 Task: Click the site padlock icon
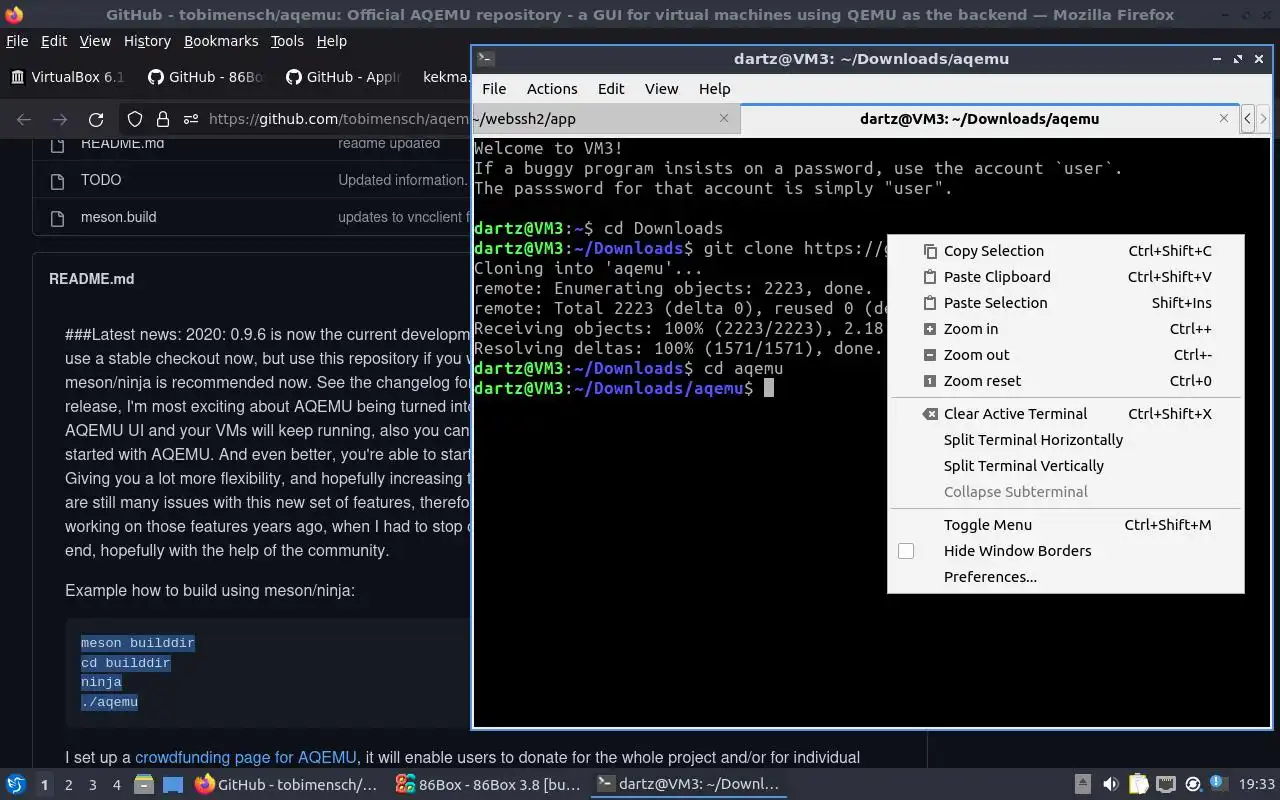(x=163, y=119)
